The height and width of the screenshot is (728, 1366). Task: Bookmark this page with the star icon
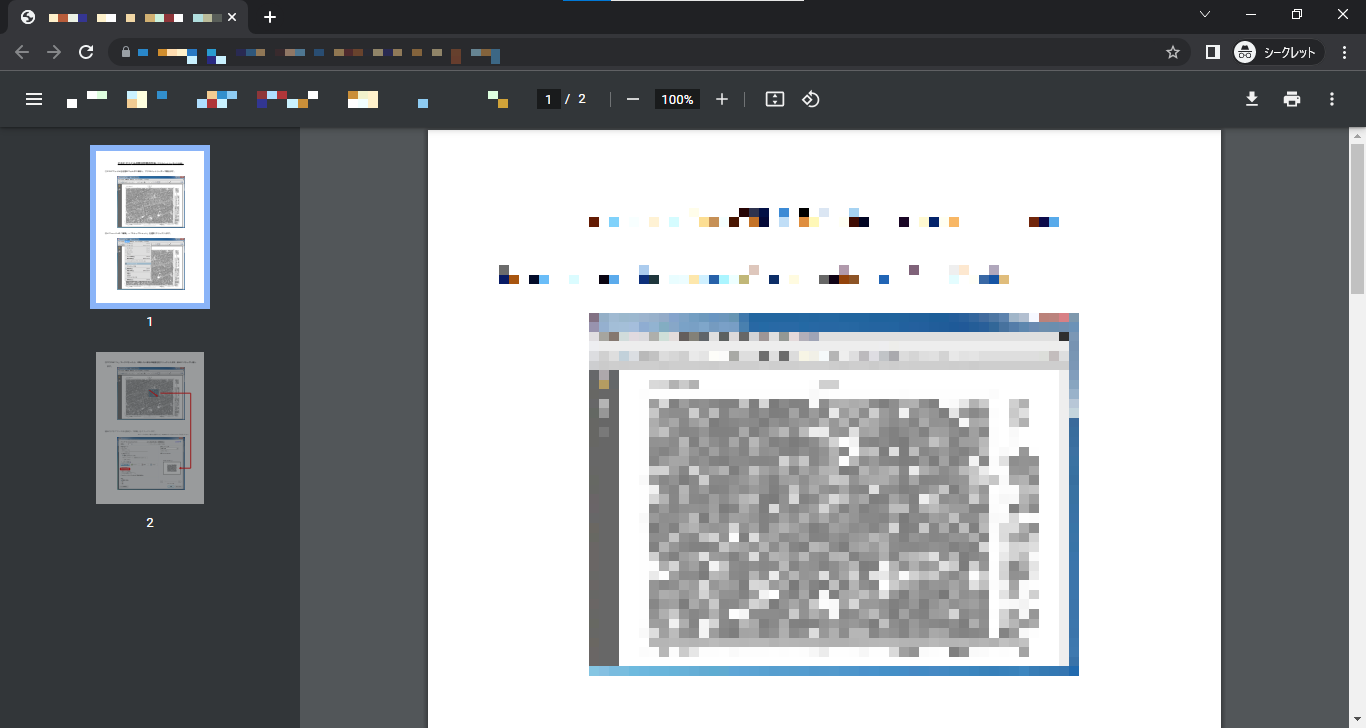pyautogui.click(x=1173, y=52)
